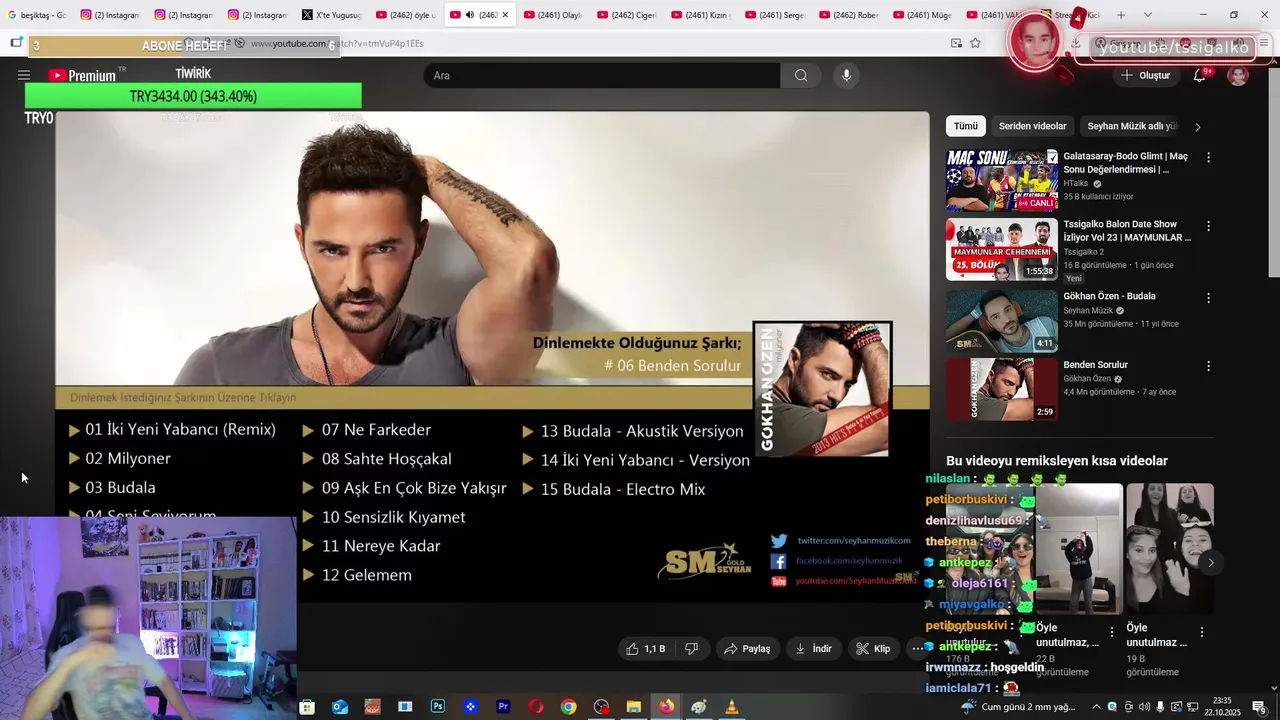The width and height of the screenshot is (1280, 720).
Task: Like the video with thumbs up
Action: tap(645, 649)
